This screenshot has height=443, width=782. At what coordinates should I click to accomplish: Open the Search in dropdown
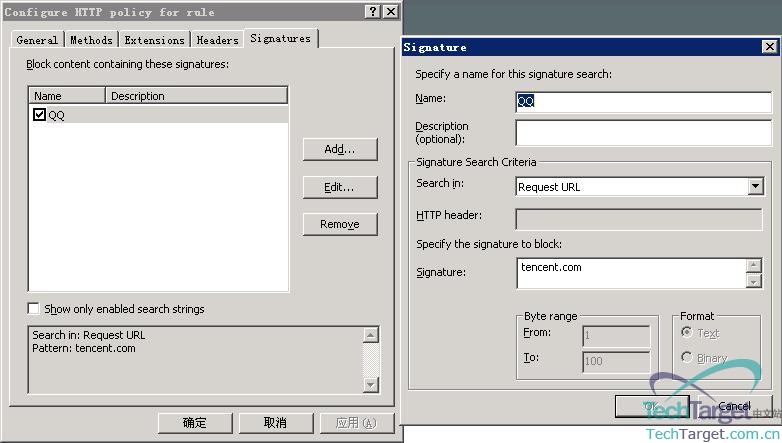click(755, 187)
